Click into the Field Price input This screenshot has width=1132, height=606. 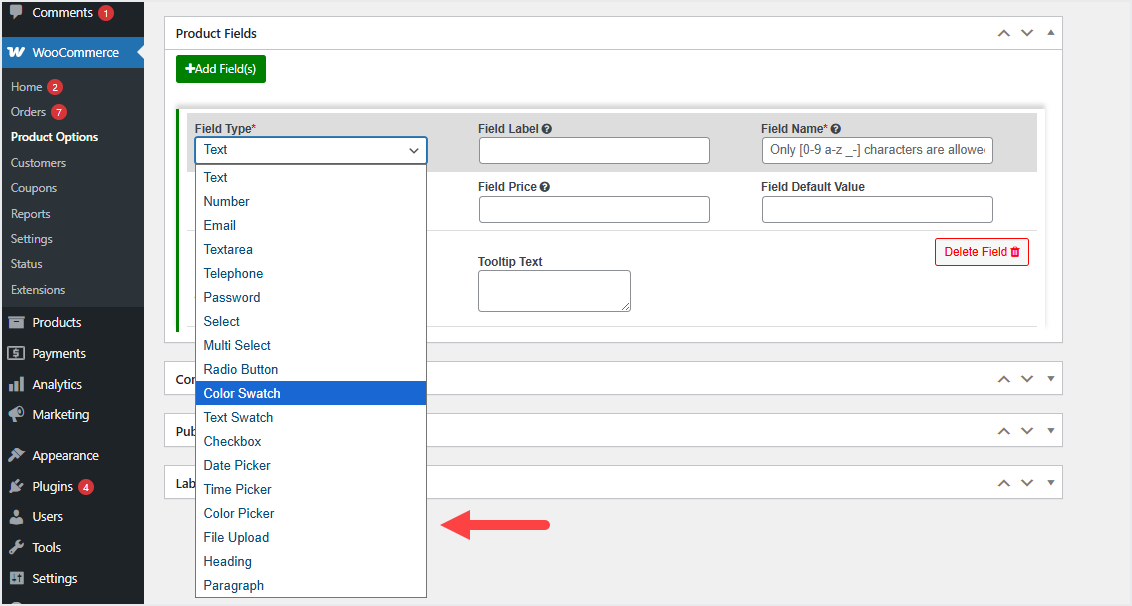(x=594, y=209)
